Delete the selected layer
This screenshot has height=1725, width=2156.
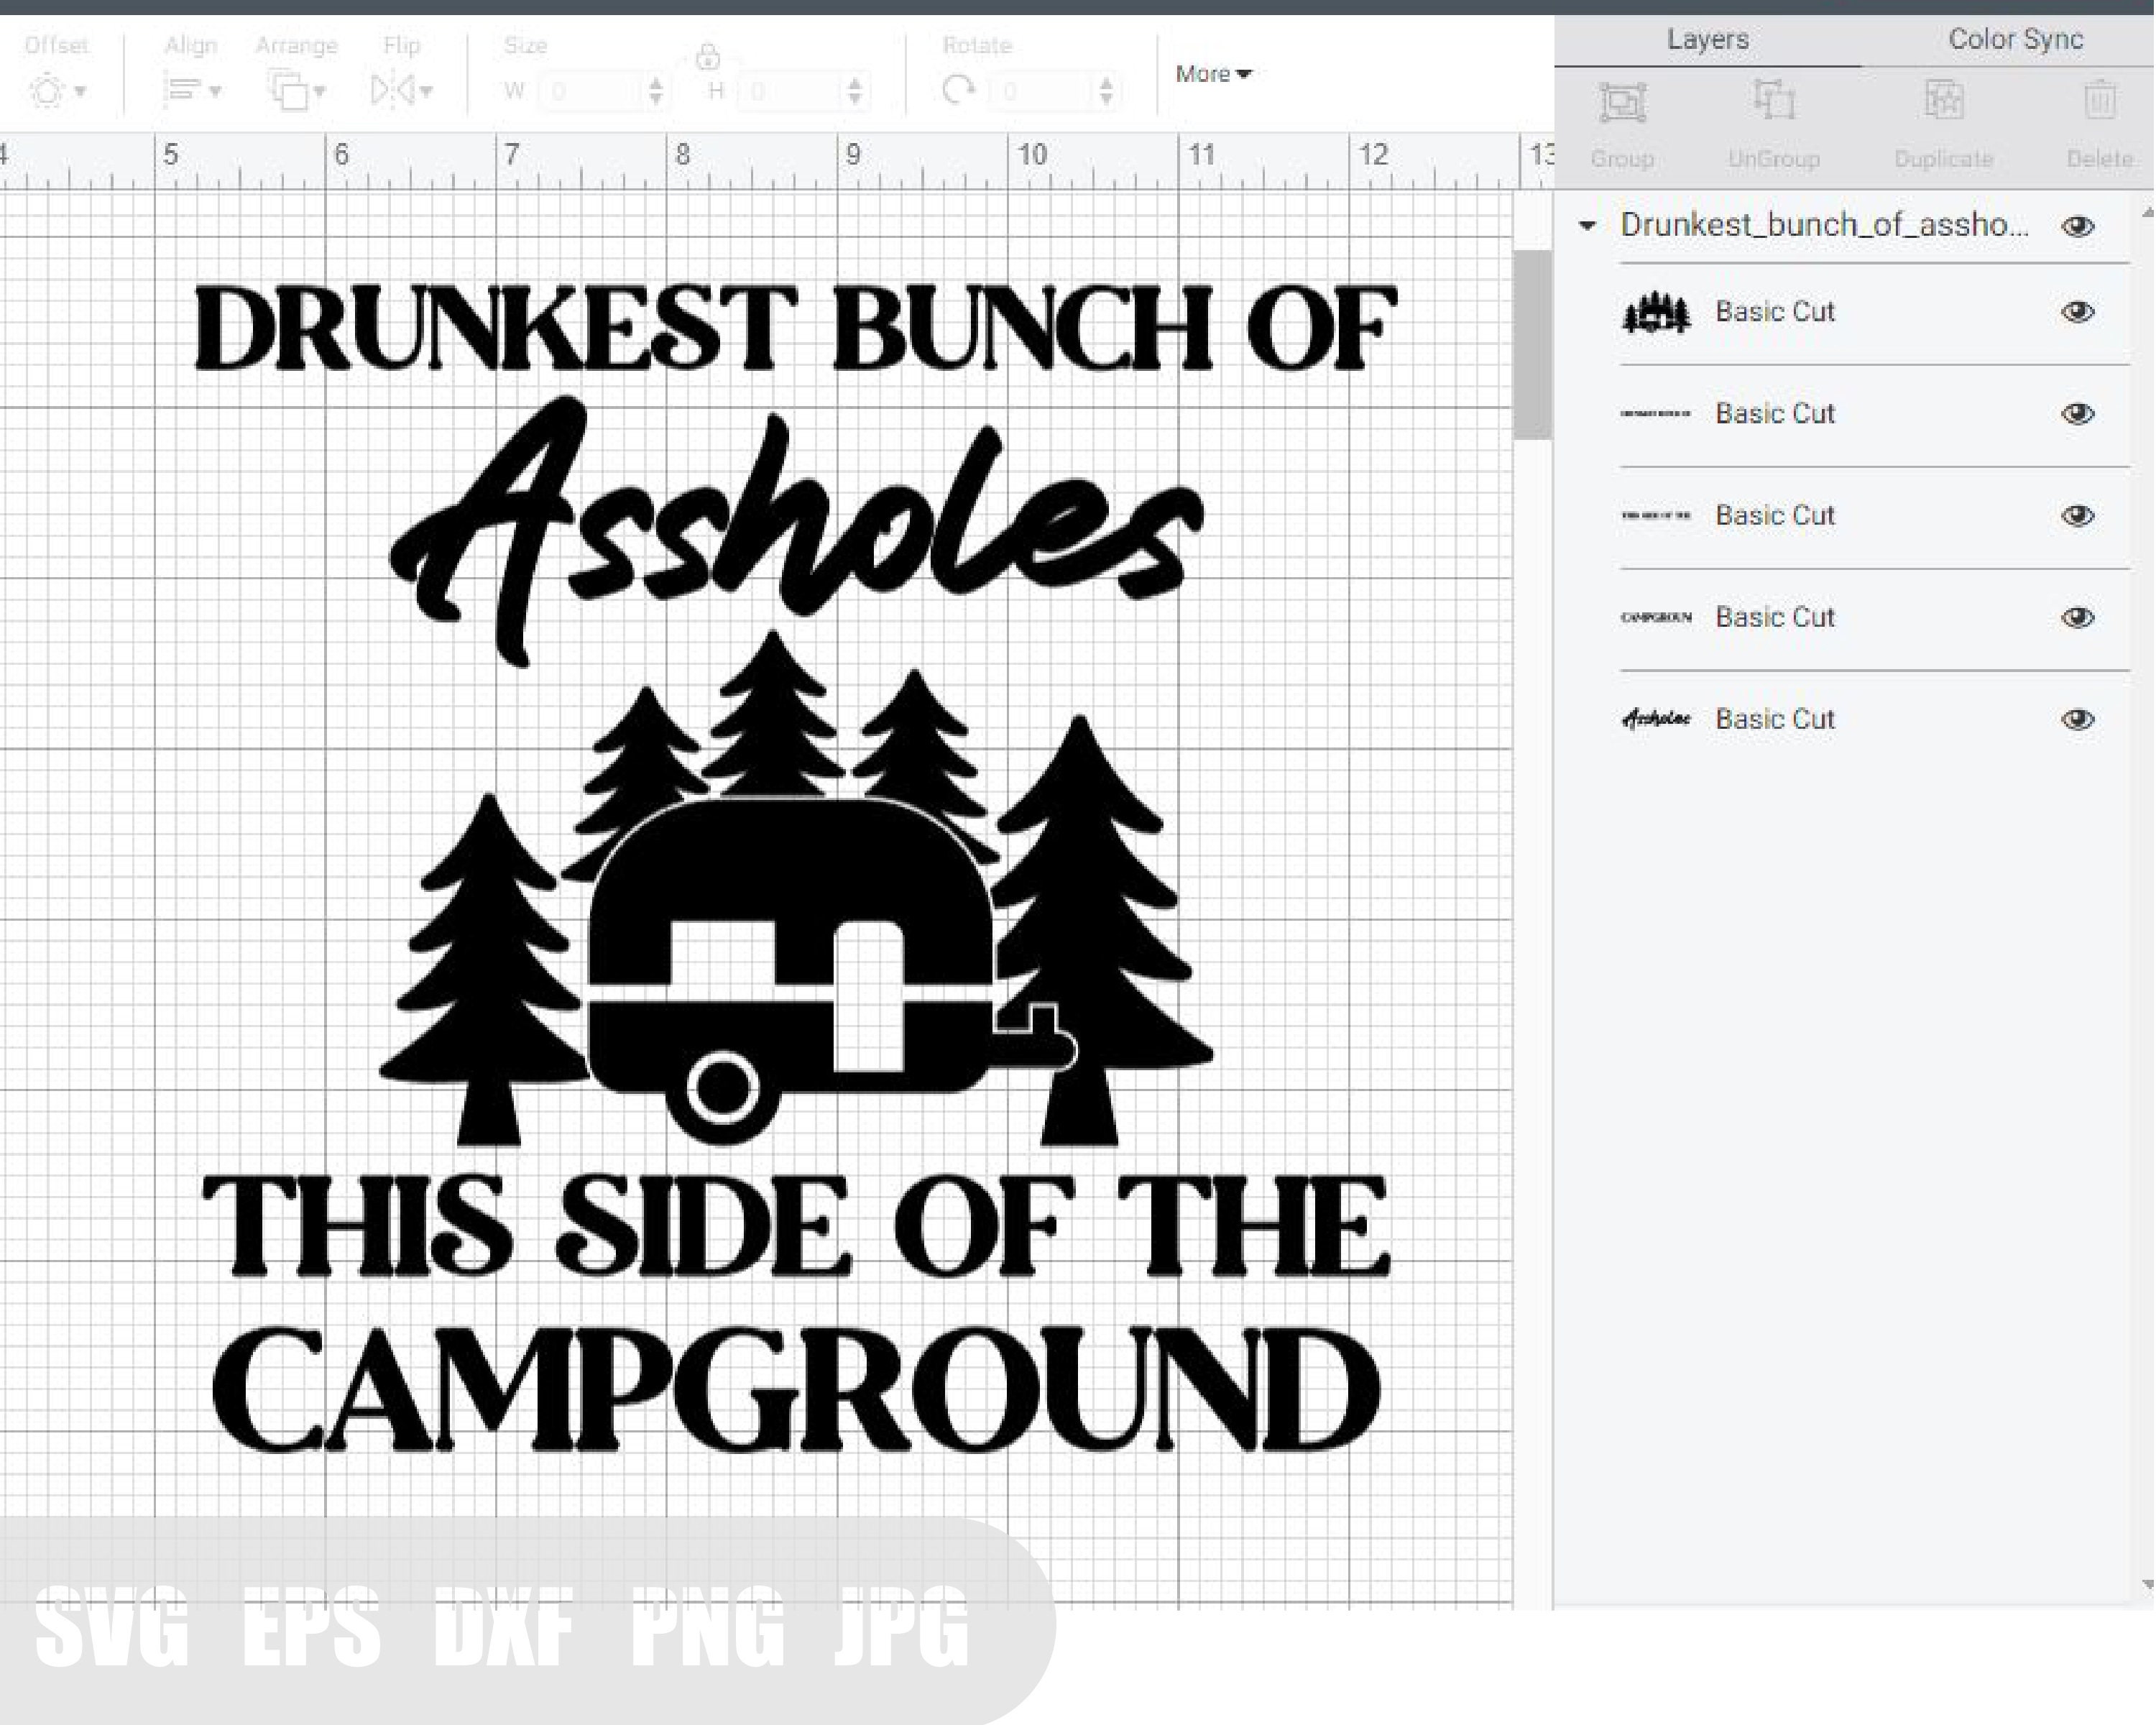2100,100
